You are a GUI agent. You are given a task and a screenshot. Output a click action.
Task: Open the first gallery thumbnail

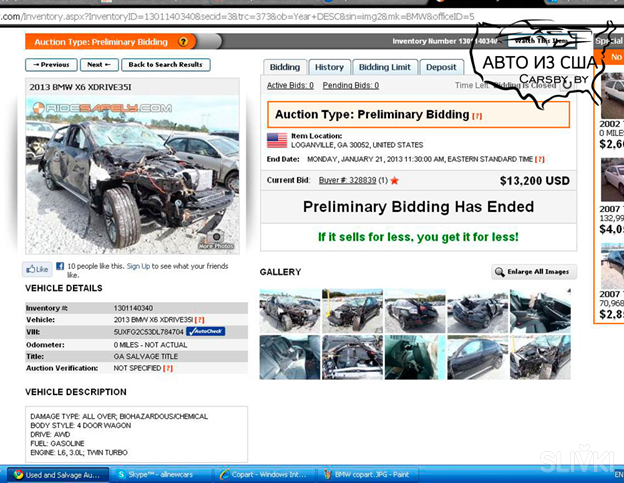(289, 311)
